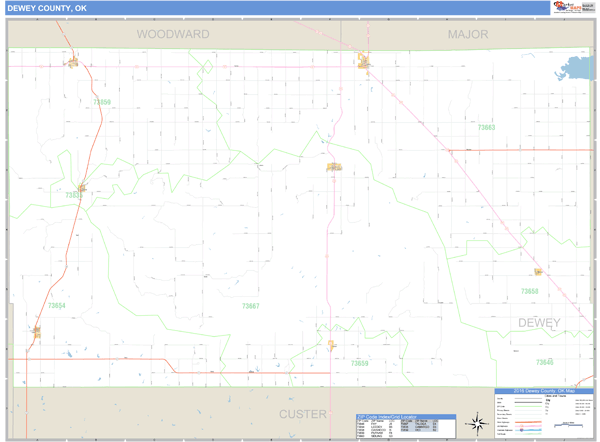Click ZIP code label 73663

(485, 127)
